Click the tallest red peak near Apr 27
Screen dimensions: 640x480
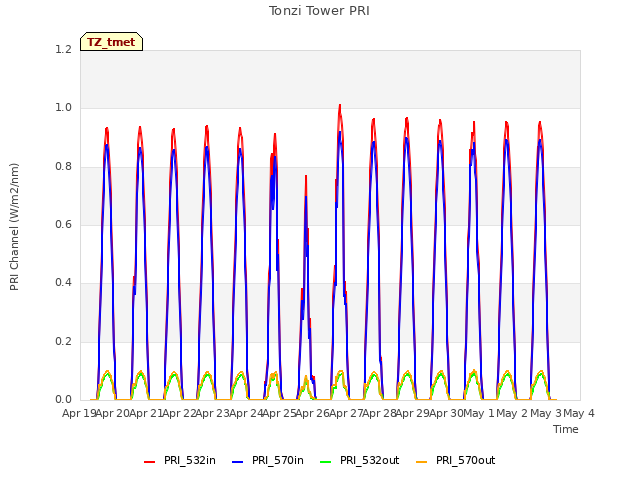pyautogui.click(x=340, y=106)
